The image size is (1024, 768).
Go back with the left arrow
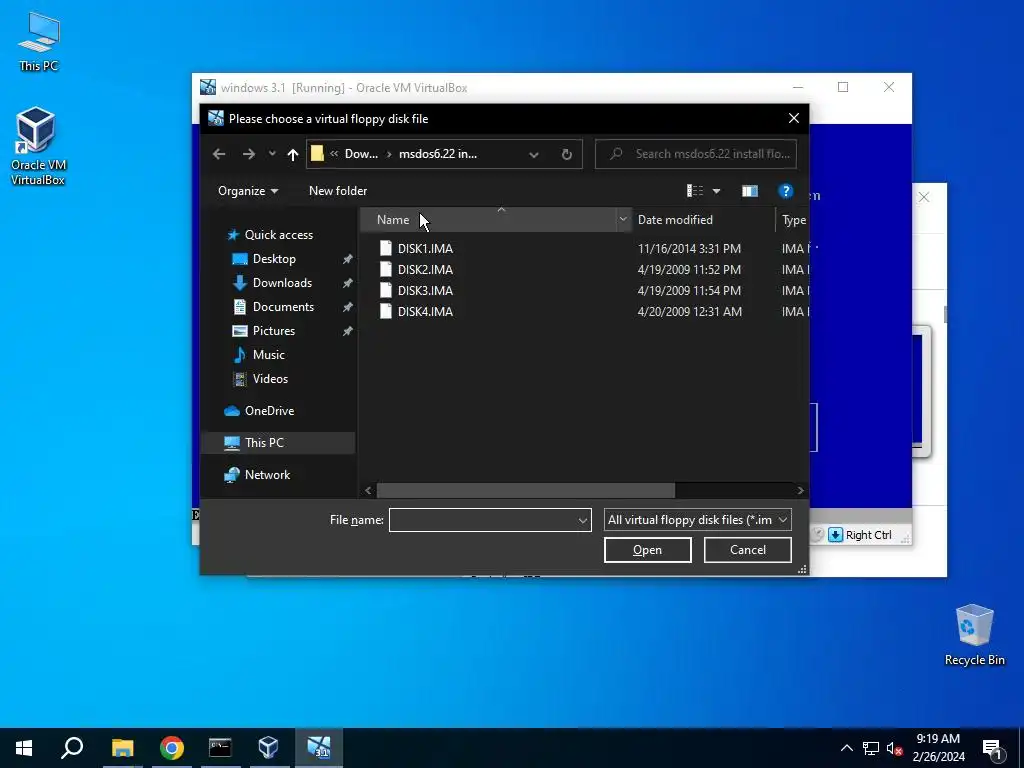[x=219, y=154]
